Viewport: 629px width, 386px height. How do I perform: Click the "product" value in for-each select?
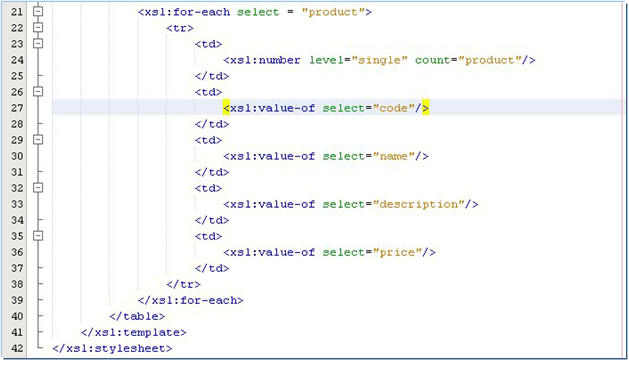point(333,12)
